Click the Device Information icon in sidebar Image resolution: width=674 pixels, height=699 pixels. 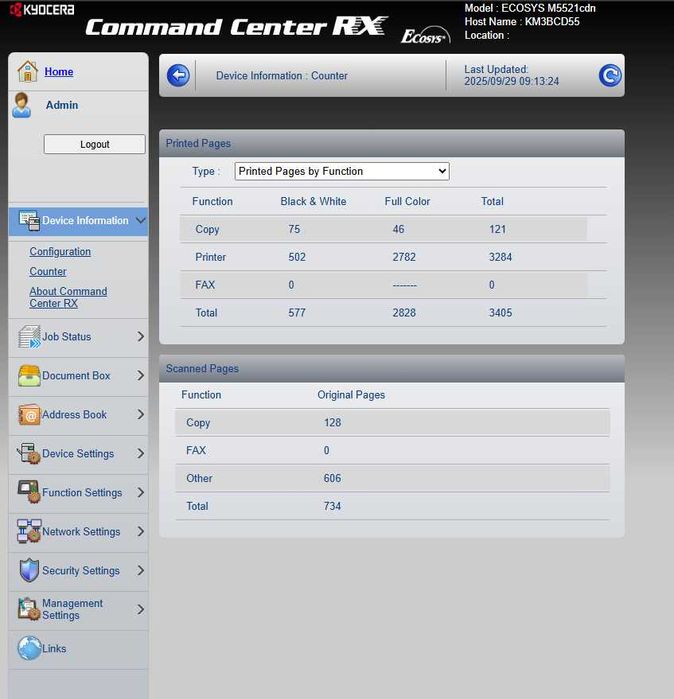click(x=29, y=221)
